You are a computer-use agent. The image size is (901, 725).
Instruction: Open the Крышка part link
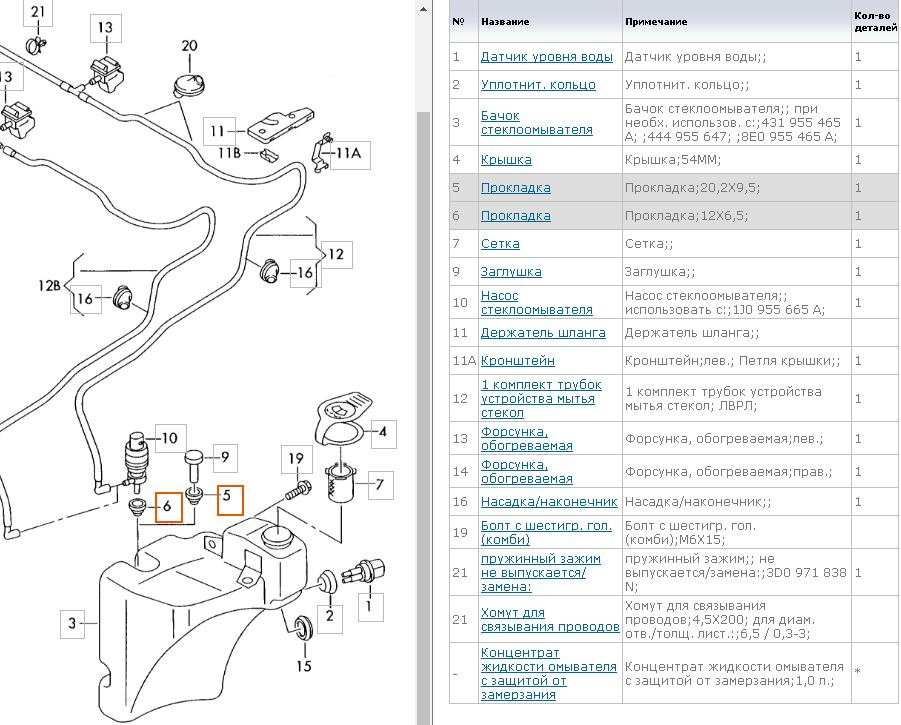click(506, 160)
